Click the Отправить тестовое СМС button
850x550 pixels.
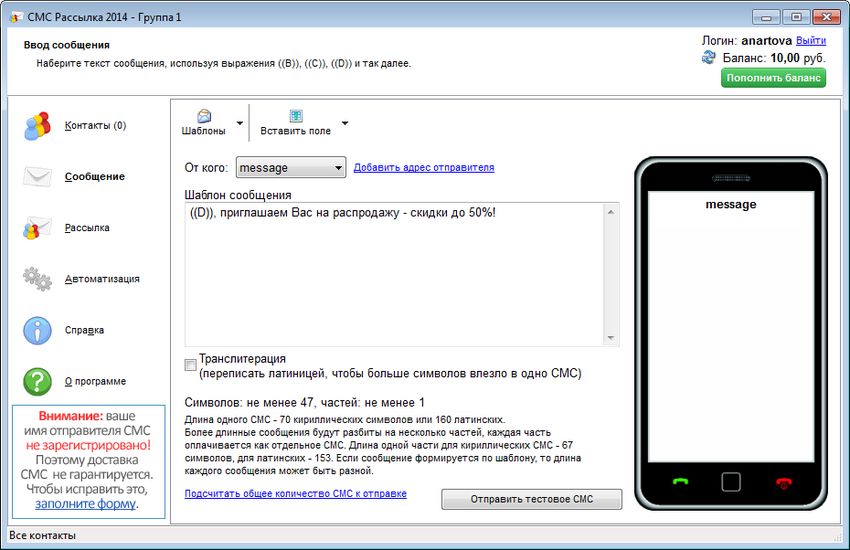(x=532, y=499)
